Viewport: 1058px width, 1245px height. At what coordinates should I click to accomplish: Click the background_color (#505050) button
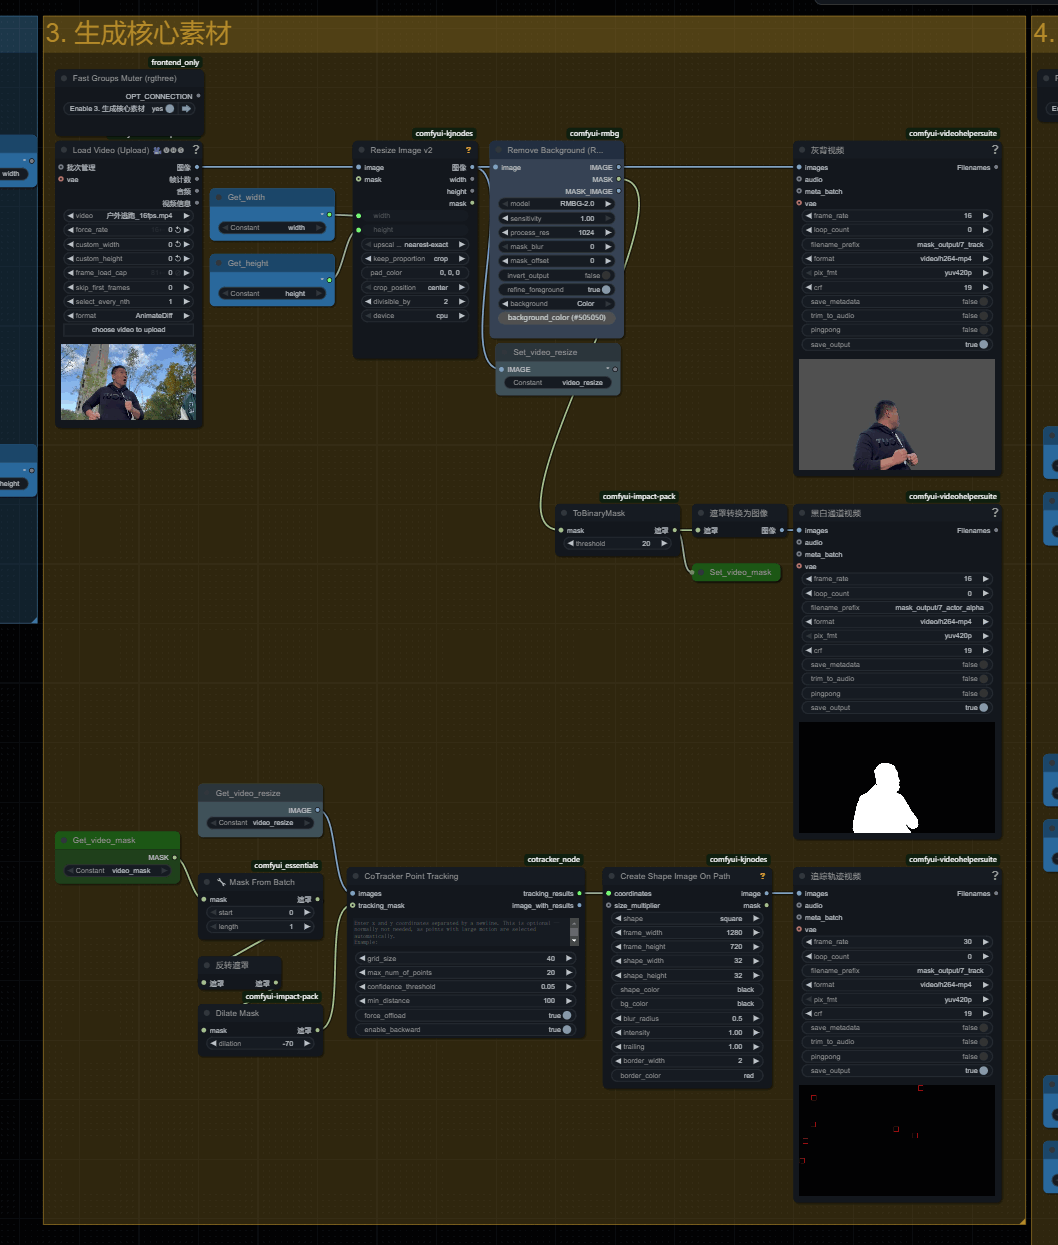pyautogui.click(x=556, y=318)
